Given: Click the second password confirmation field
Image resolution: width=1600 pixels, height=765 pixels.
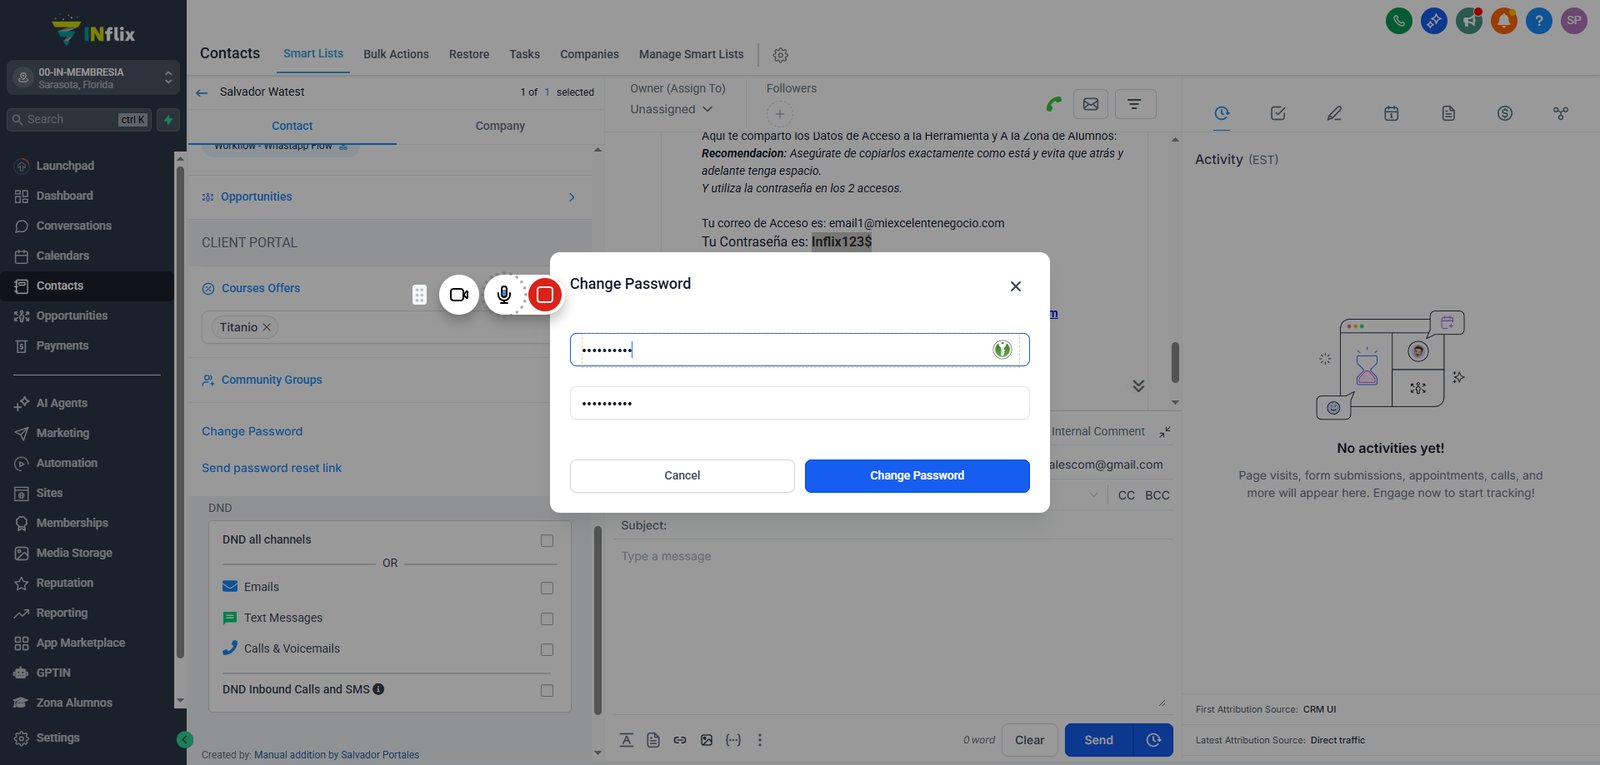Looking at the screenshot, I should pos(799,403).
